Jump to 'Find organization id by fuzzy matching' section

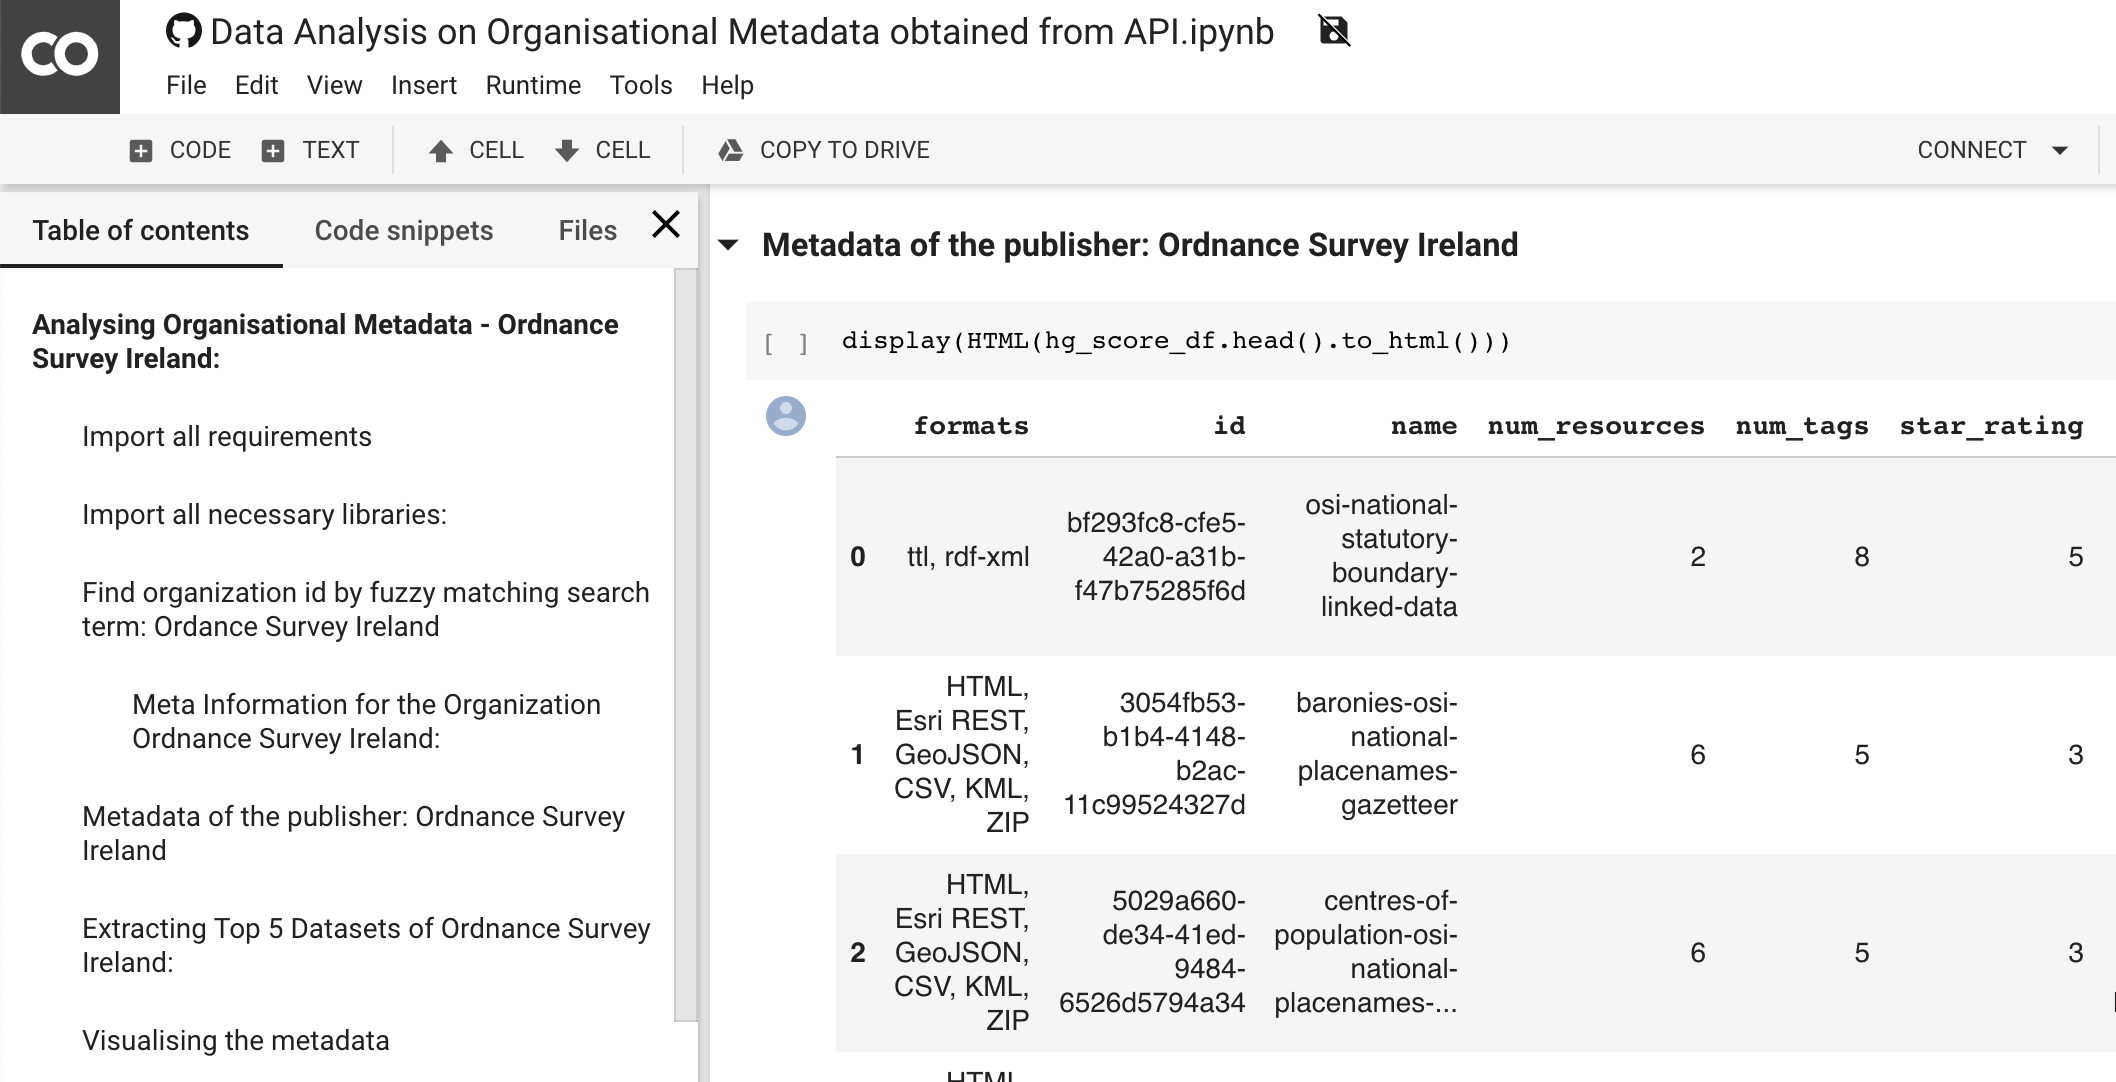click(366, 609)
